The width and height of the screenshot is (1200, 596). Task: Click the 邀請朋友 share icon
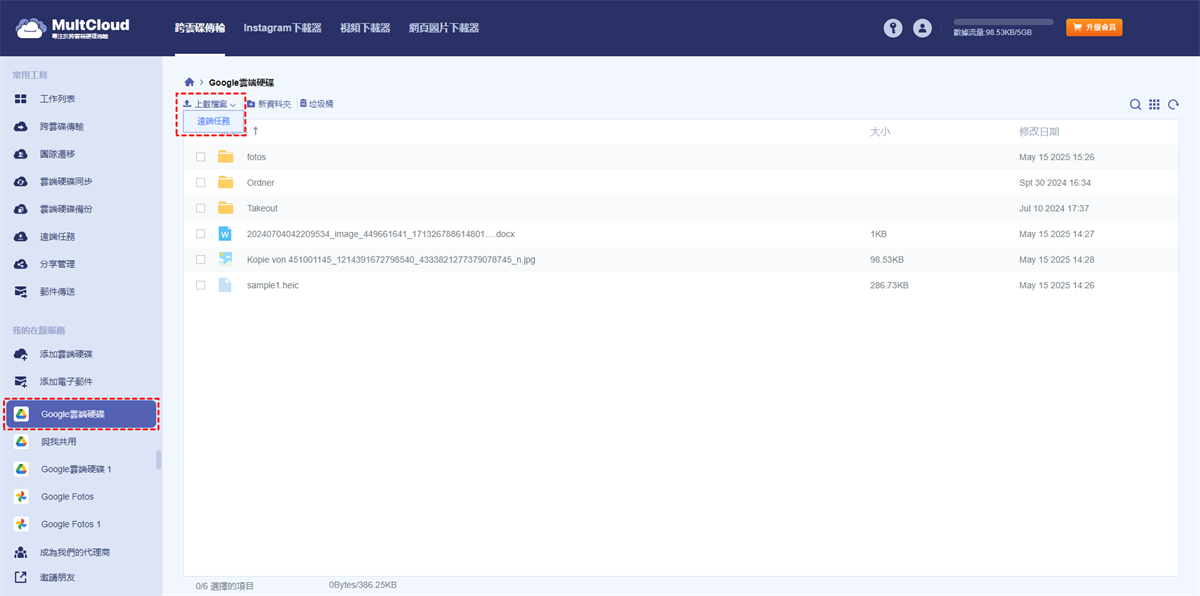pyautogui.click(x=20, y=577)
